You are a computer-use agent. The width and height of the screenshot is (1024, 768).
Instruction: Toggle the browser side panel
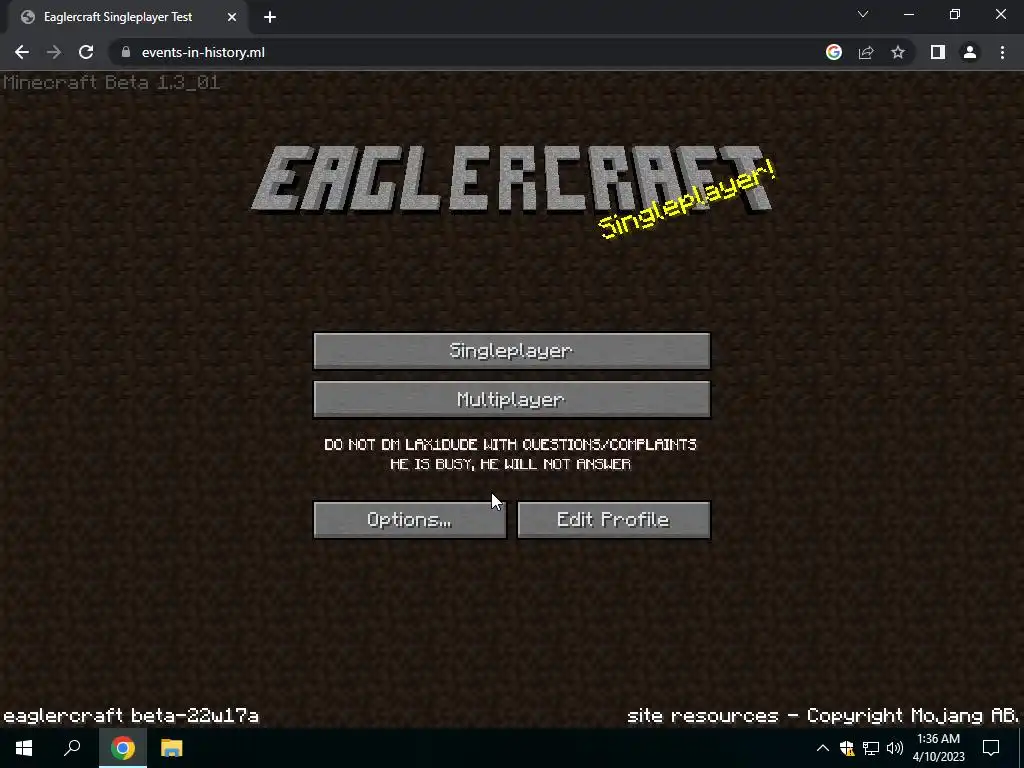[x=938, y=52]
